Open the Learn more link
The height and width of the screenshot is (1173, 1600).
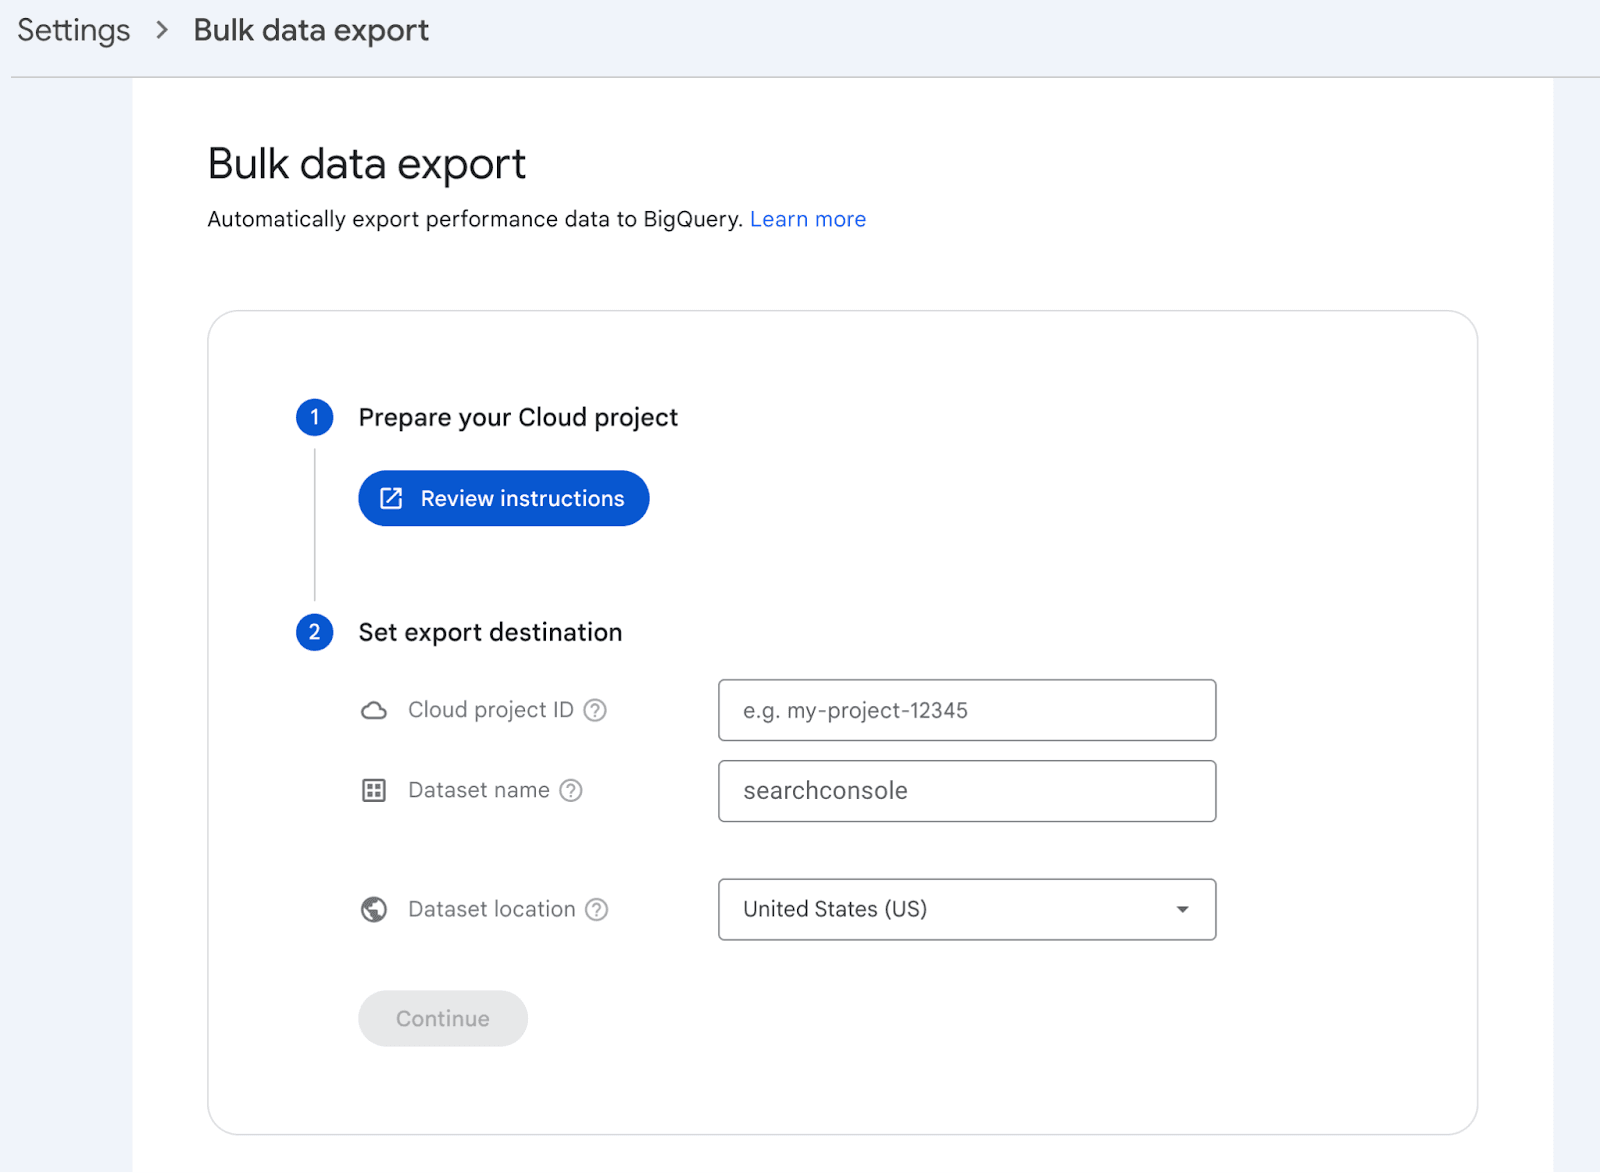pyautogui.click(x=807, y=218)
